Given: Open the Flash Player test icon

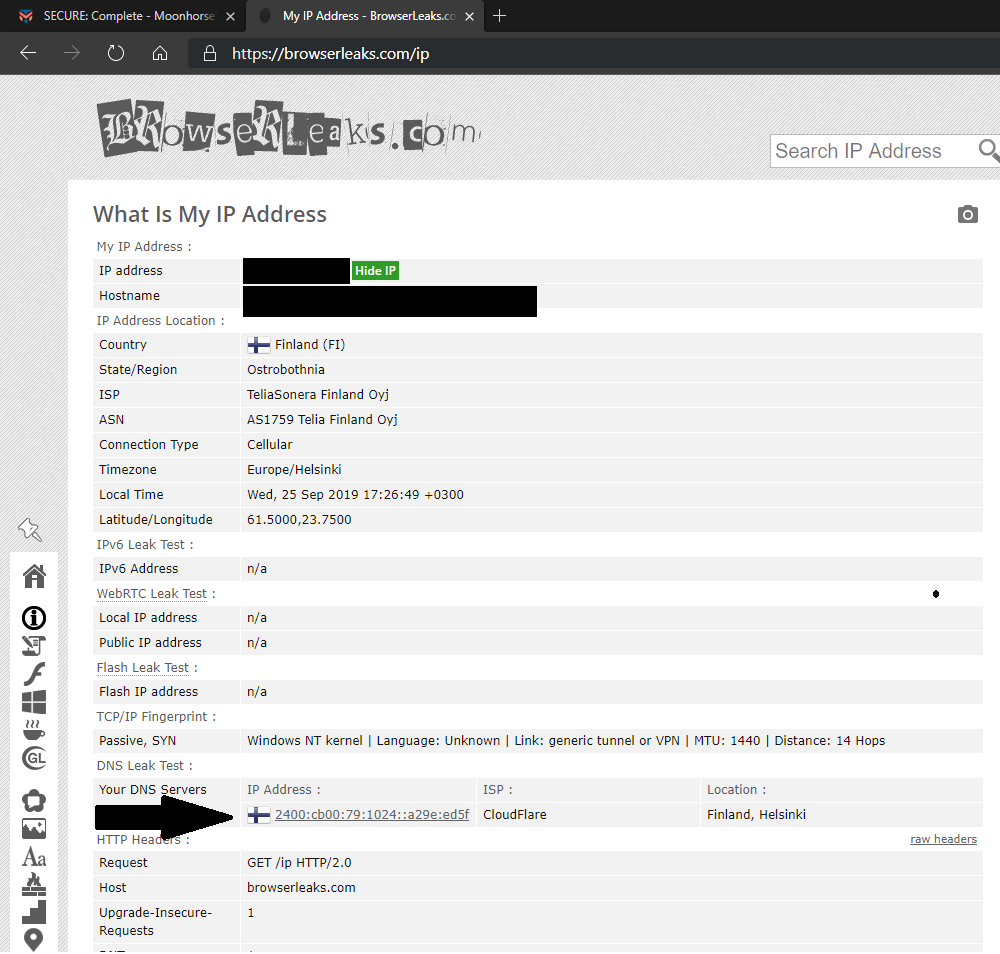Looking at the screenshot, I should (34, 674).
